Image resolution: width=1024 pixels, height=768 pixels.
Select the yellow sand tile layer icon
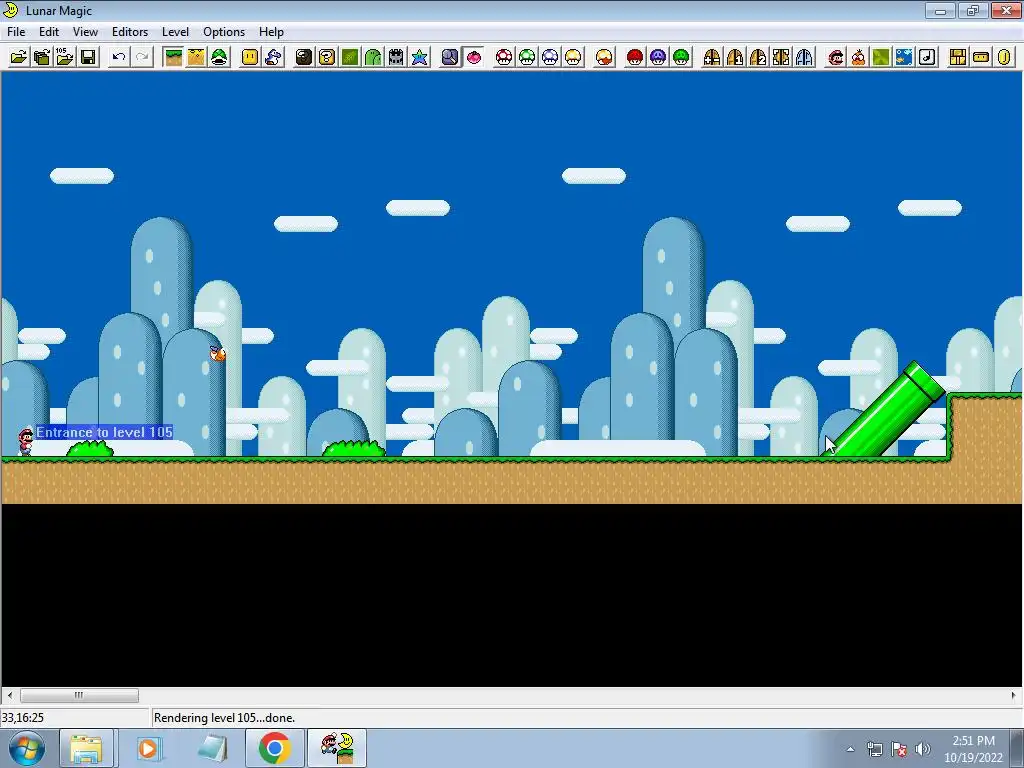(196, 57)
